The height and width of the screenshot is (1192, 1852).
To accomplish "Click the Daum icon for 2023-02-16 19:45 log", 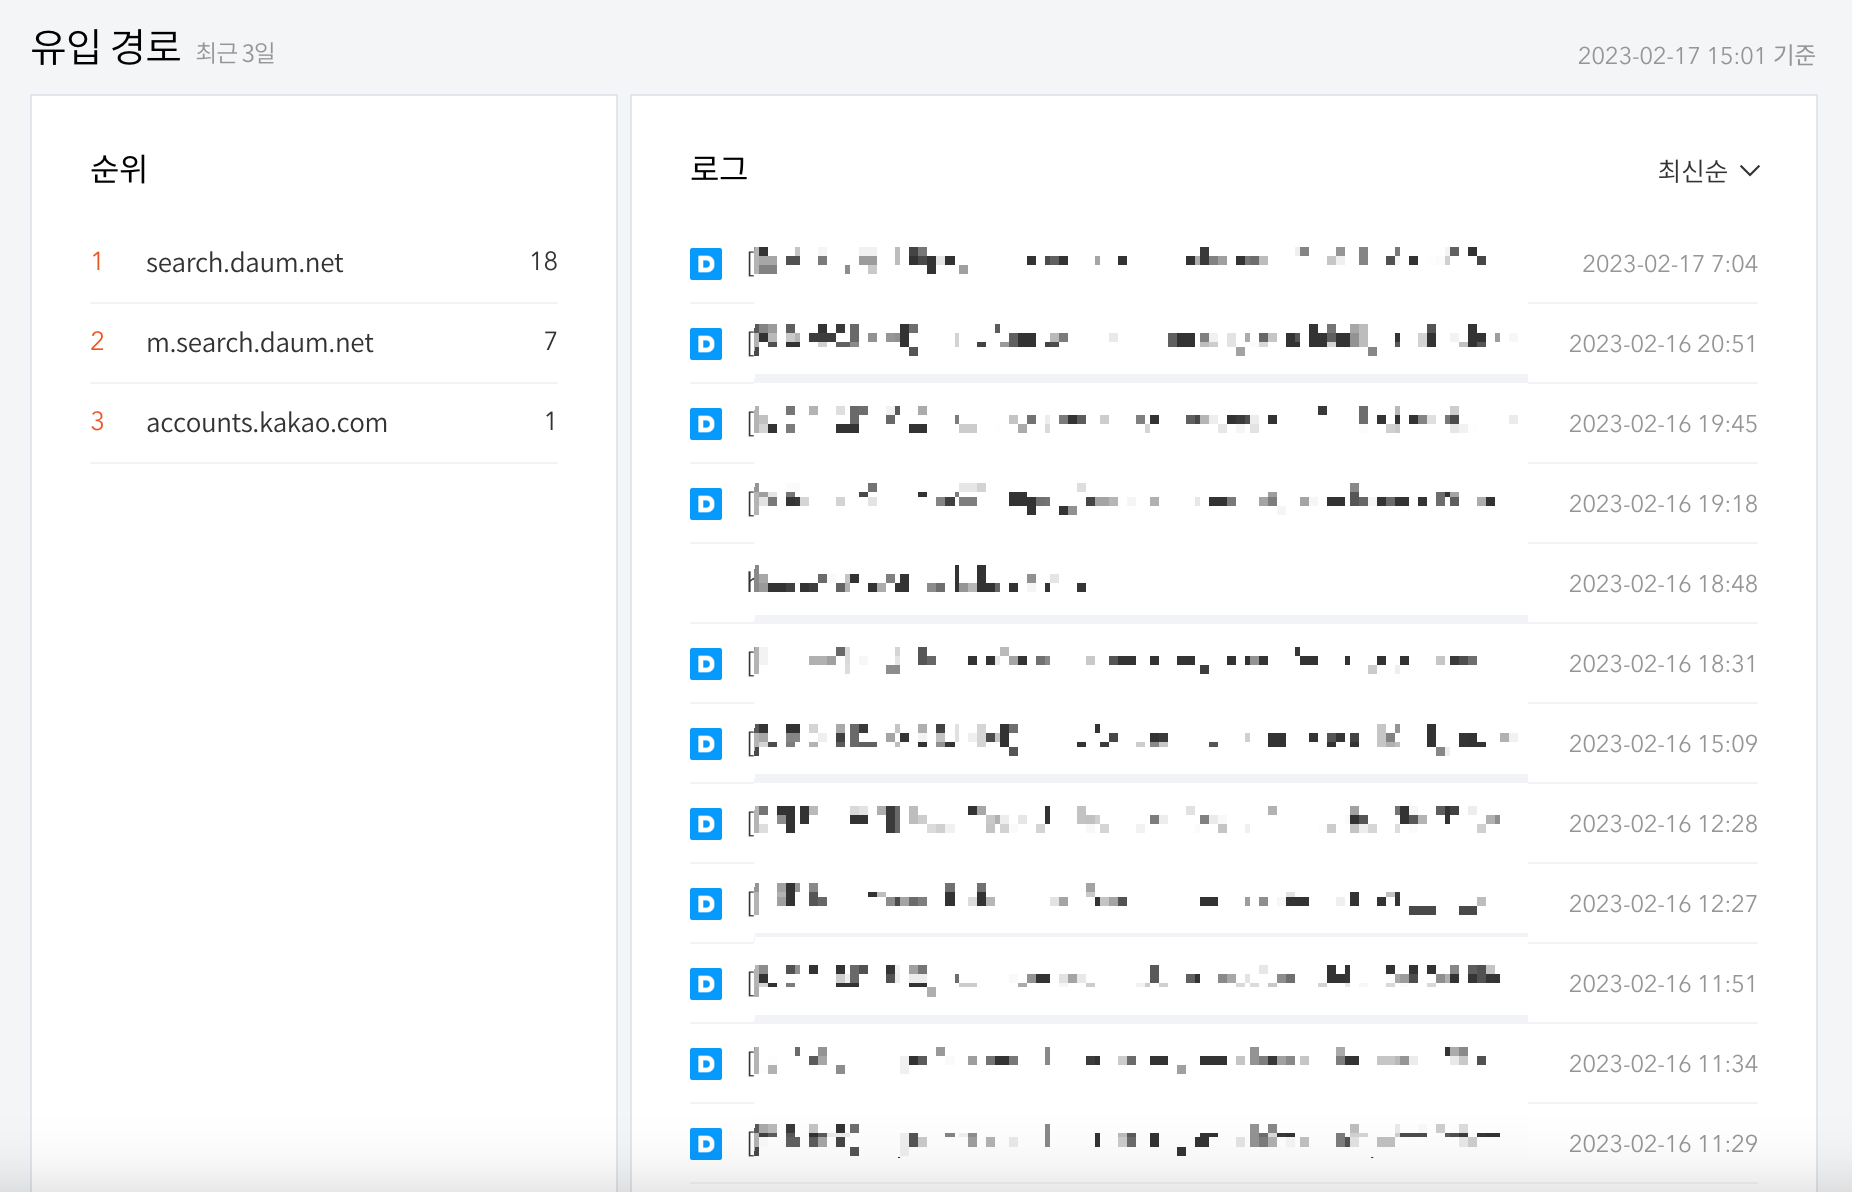I will click(706, 424).
